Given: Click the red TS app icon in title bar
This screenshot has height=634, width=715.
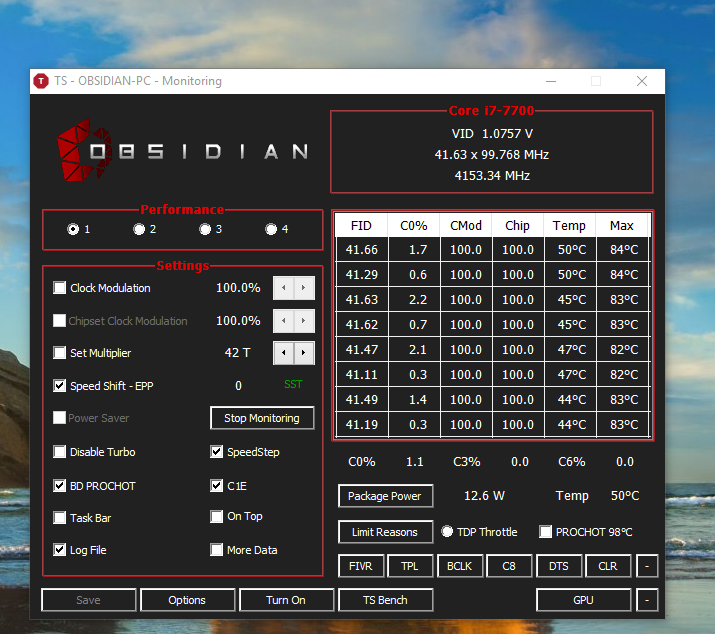Looking at the screenshot, I should tap(41, 81).
